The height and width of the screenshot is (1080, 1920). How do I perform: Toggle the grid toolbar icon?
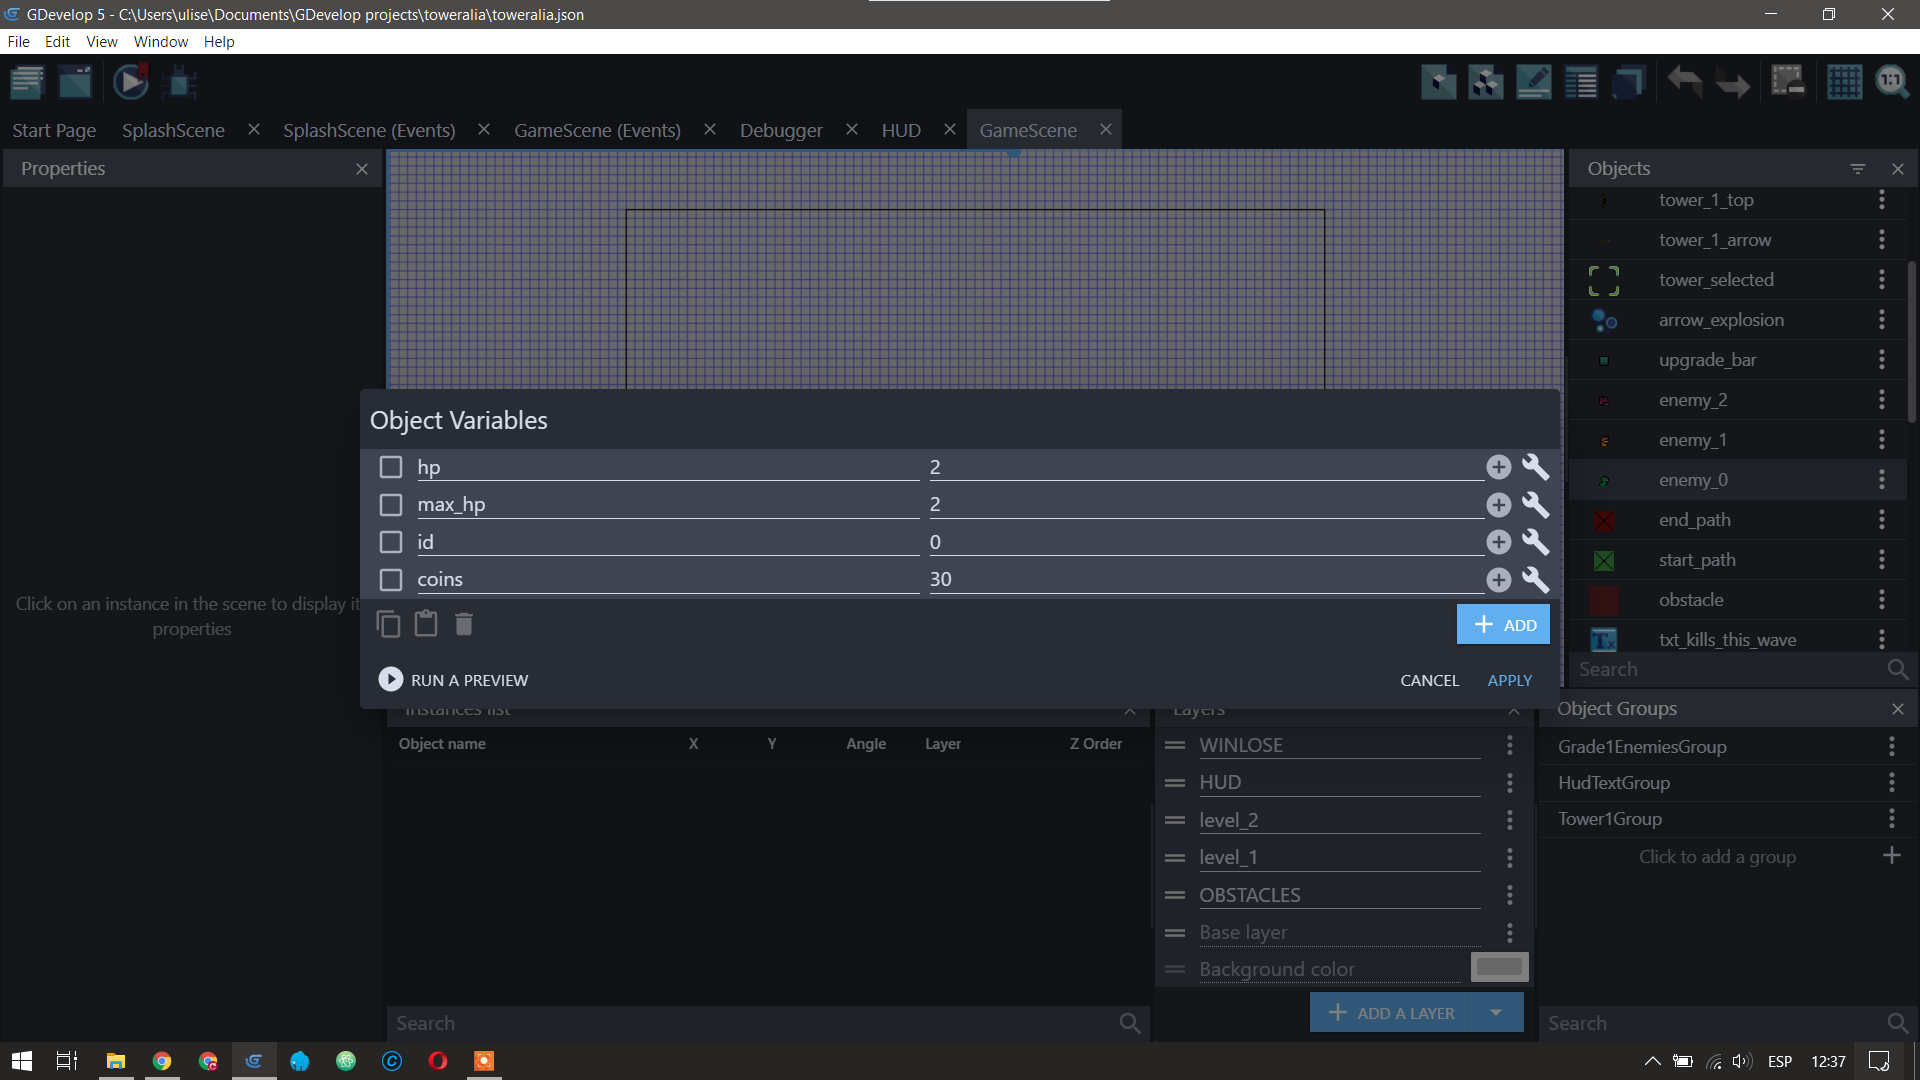(x=1844, y=82)
